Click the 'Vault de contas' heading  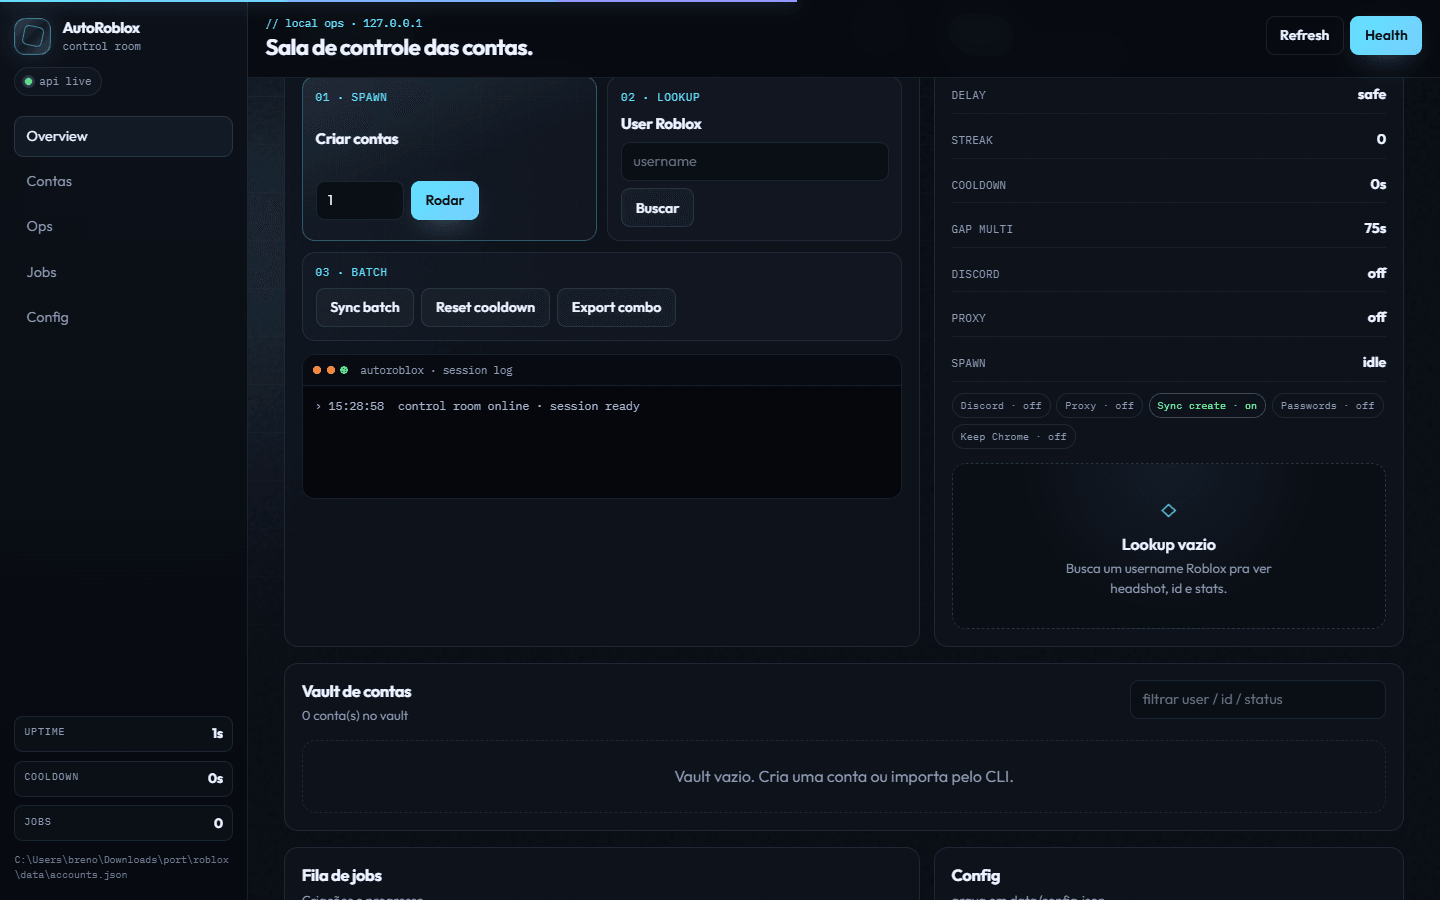pyautogui.click(x=356, y=692)
